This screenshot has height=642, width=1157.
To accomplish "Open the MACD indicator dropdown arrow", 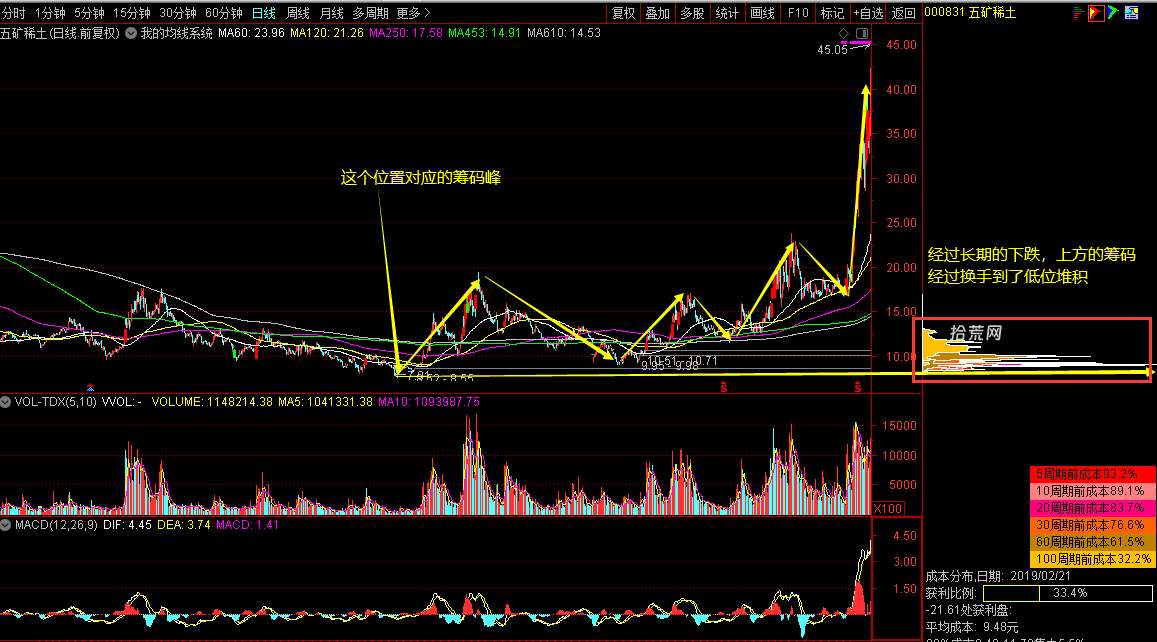I will [6, 525].
